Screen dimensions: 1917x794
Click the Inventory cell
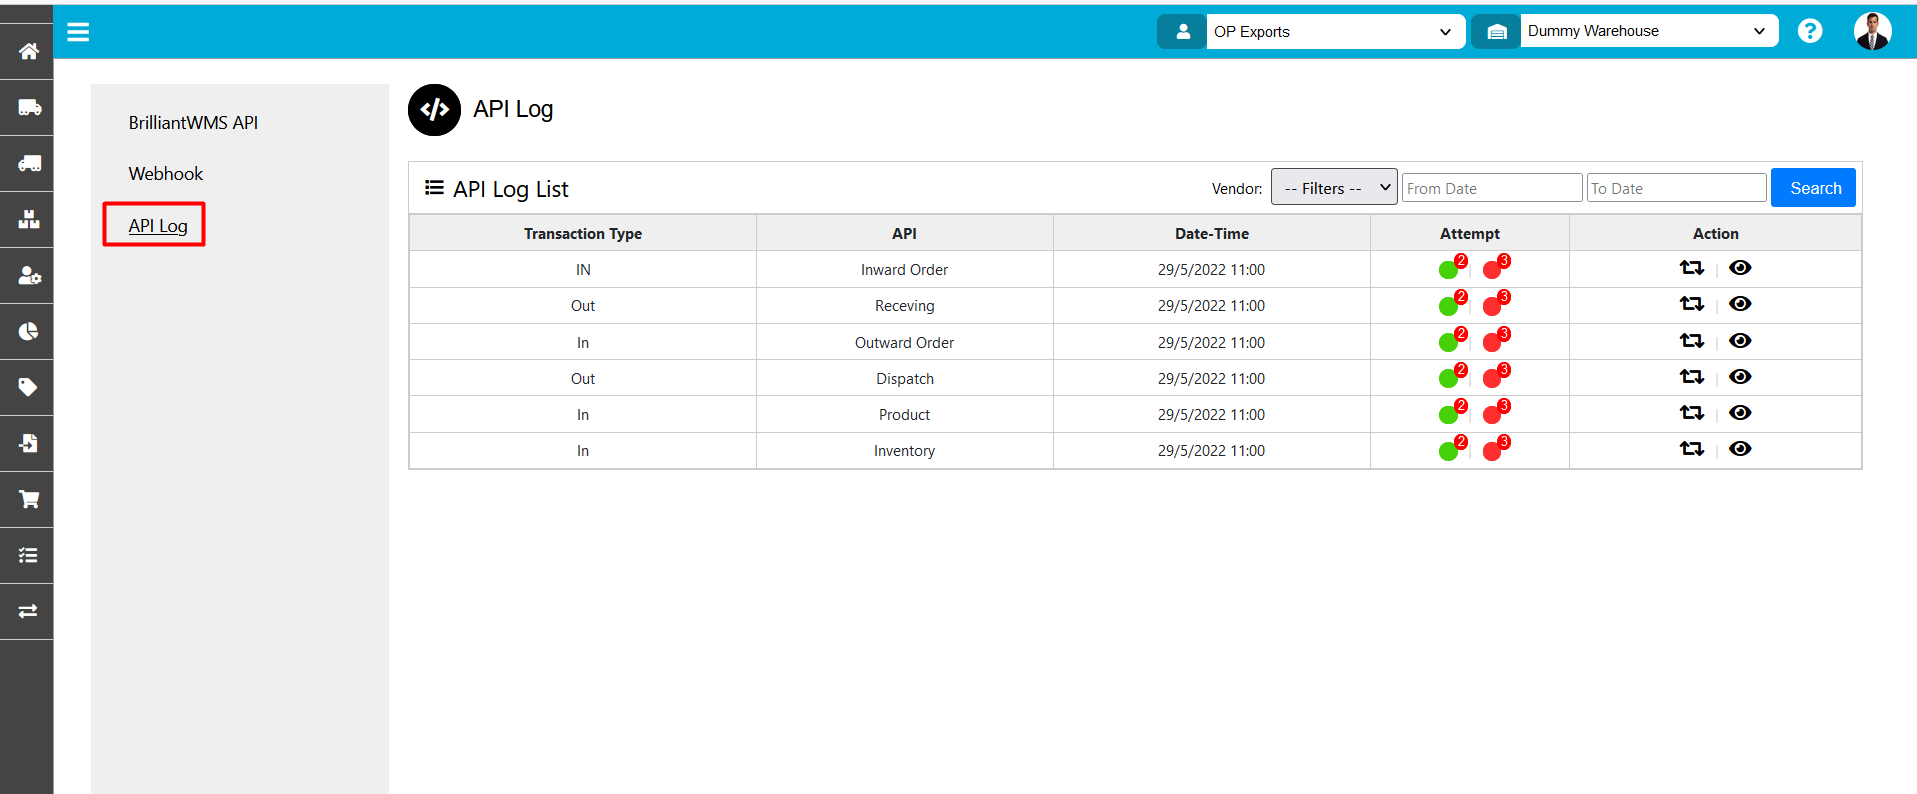(x=905, y=451)
